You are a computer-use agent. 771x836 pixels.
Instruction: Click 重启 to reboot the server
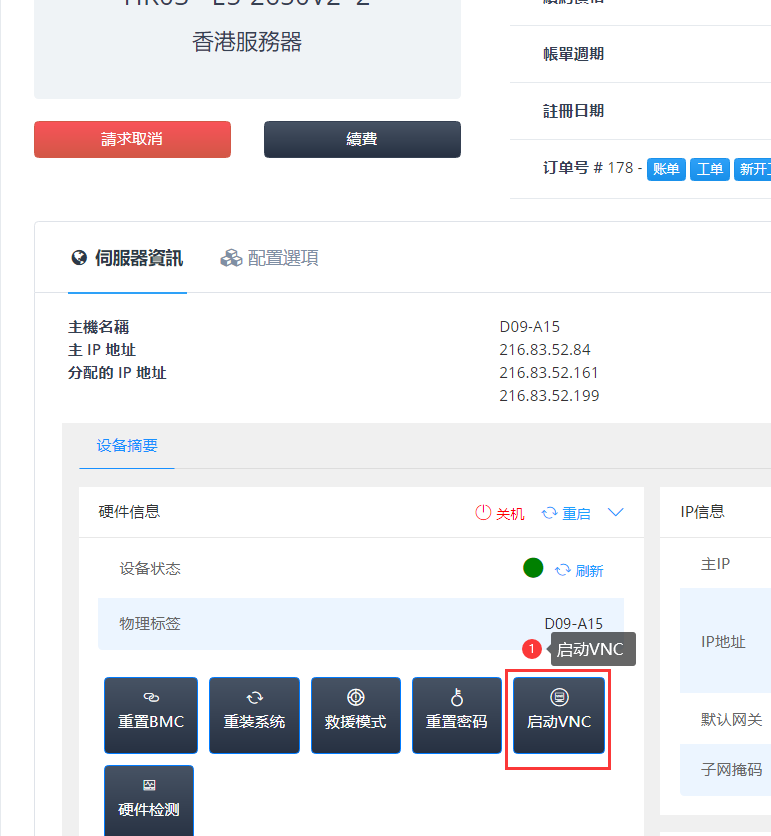tap(566, 513)
